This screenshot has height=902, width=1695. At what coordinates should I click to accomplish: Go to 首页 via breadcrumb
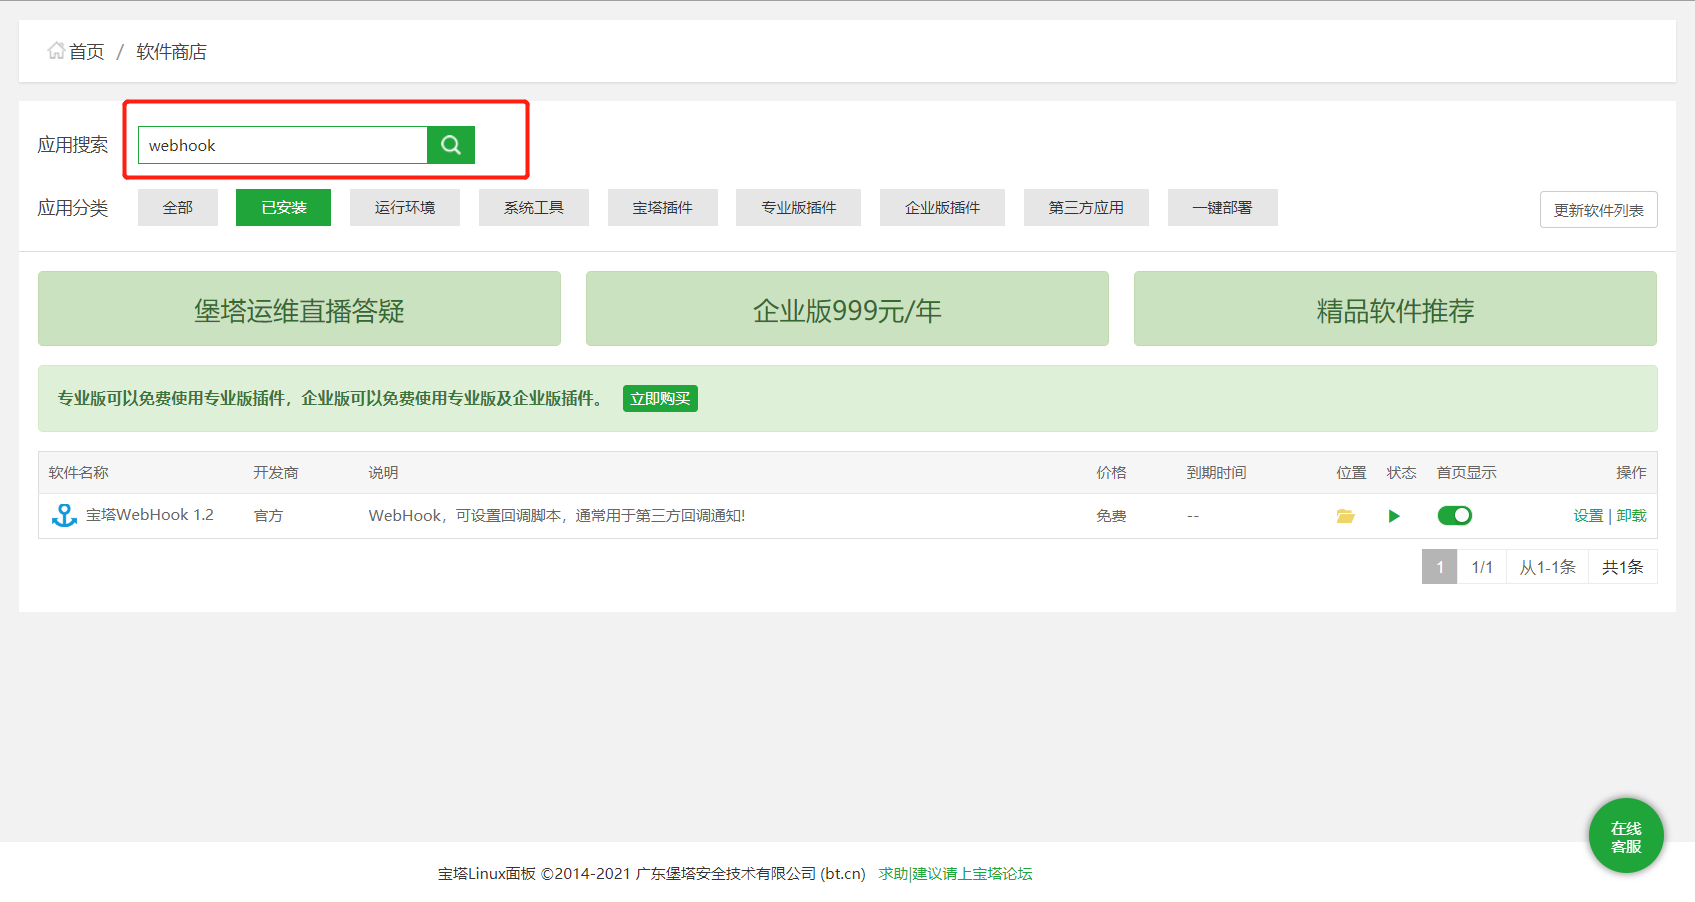87,52
